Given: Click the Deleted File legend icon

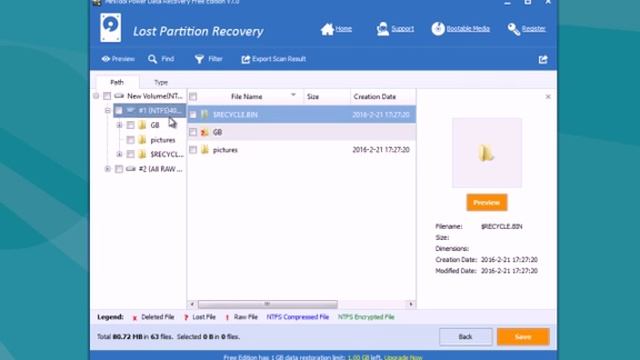Looking at the screenshot, I should 135,318.
